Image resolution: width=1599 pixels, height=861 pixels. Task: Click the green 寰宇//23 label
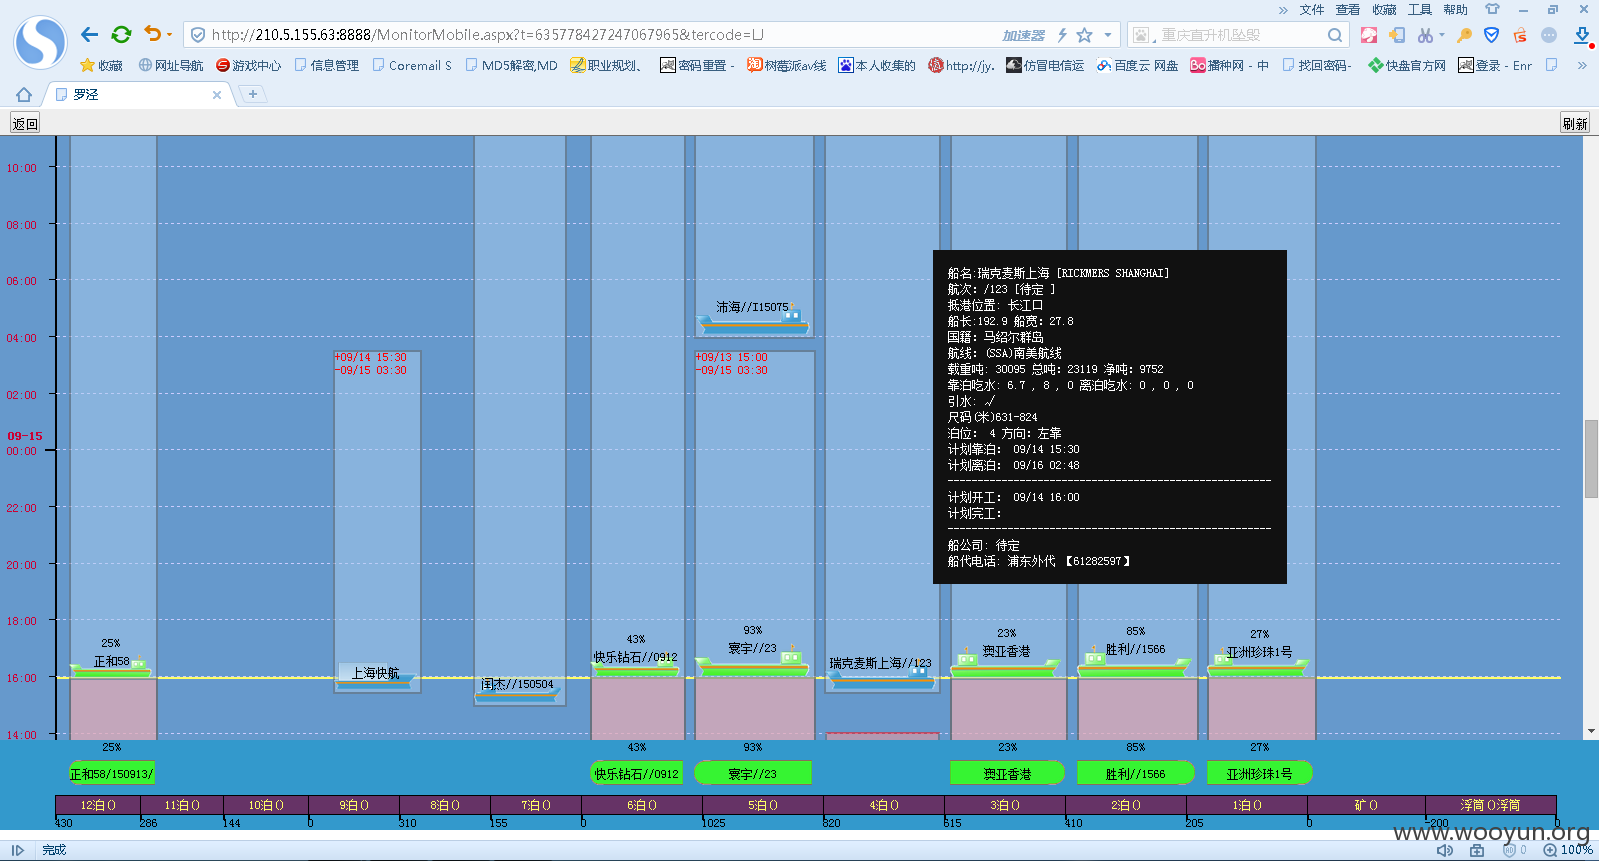(x=752, y=773)
